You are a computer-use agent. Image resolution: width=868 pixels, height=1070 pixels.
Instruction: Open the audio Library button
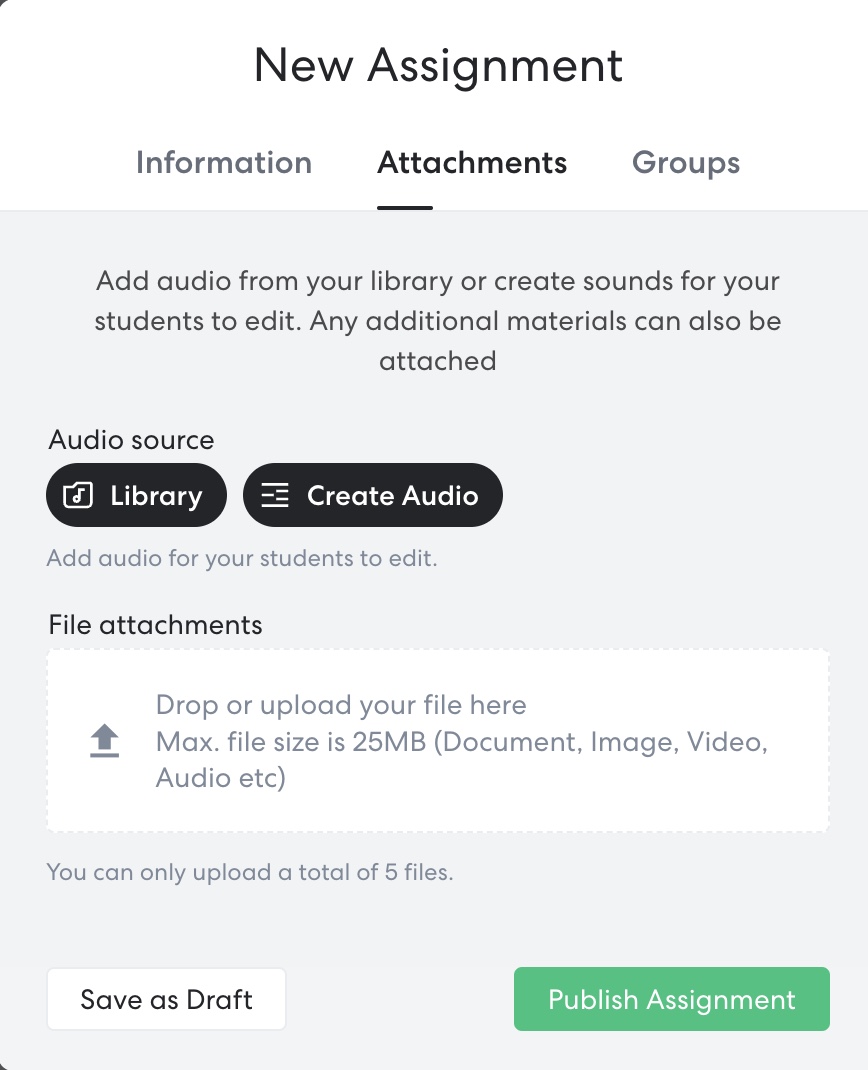click(136, 495)
